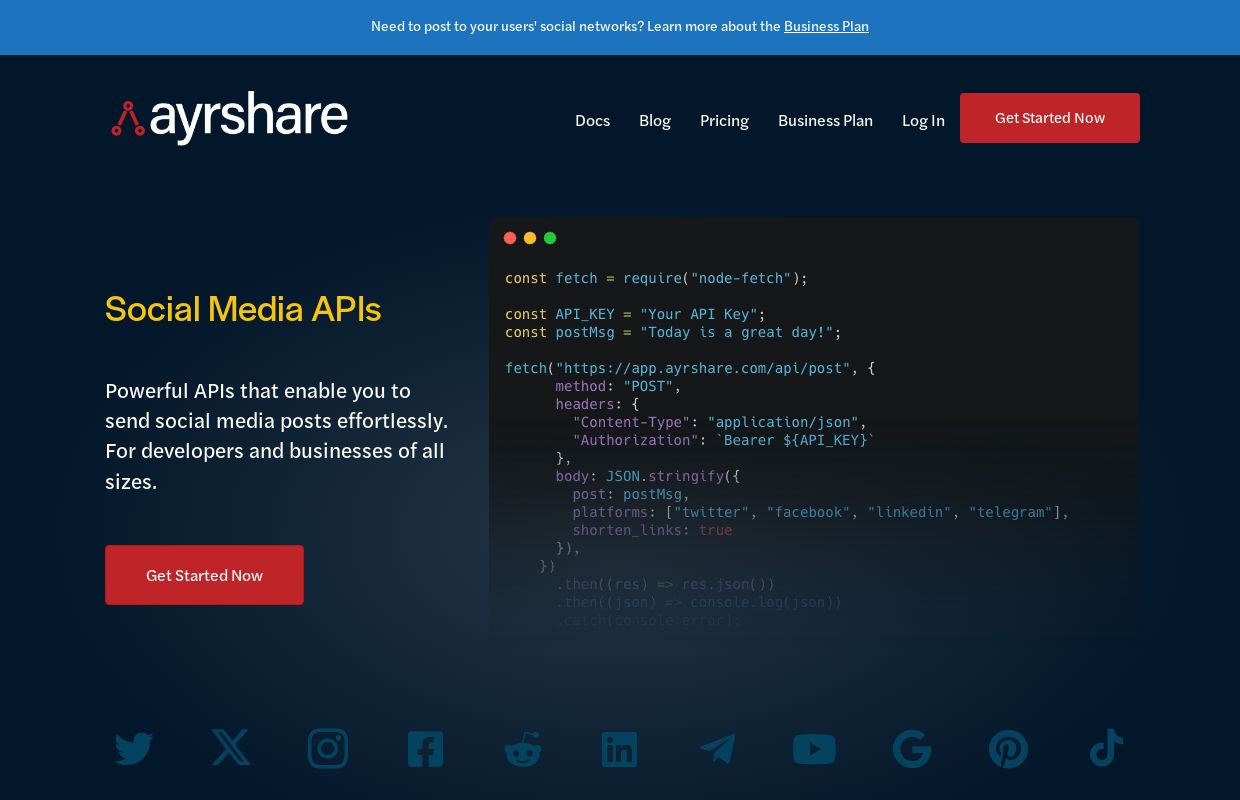This screenshot has height=800, width=1240.
Task: Open the LinkedIn icon
Action: click(619, 749)
